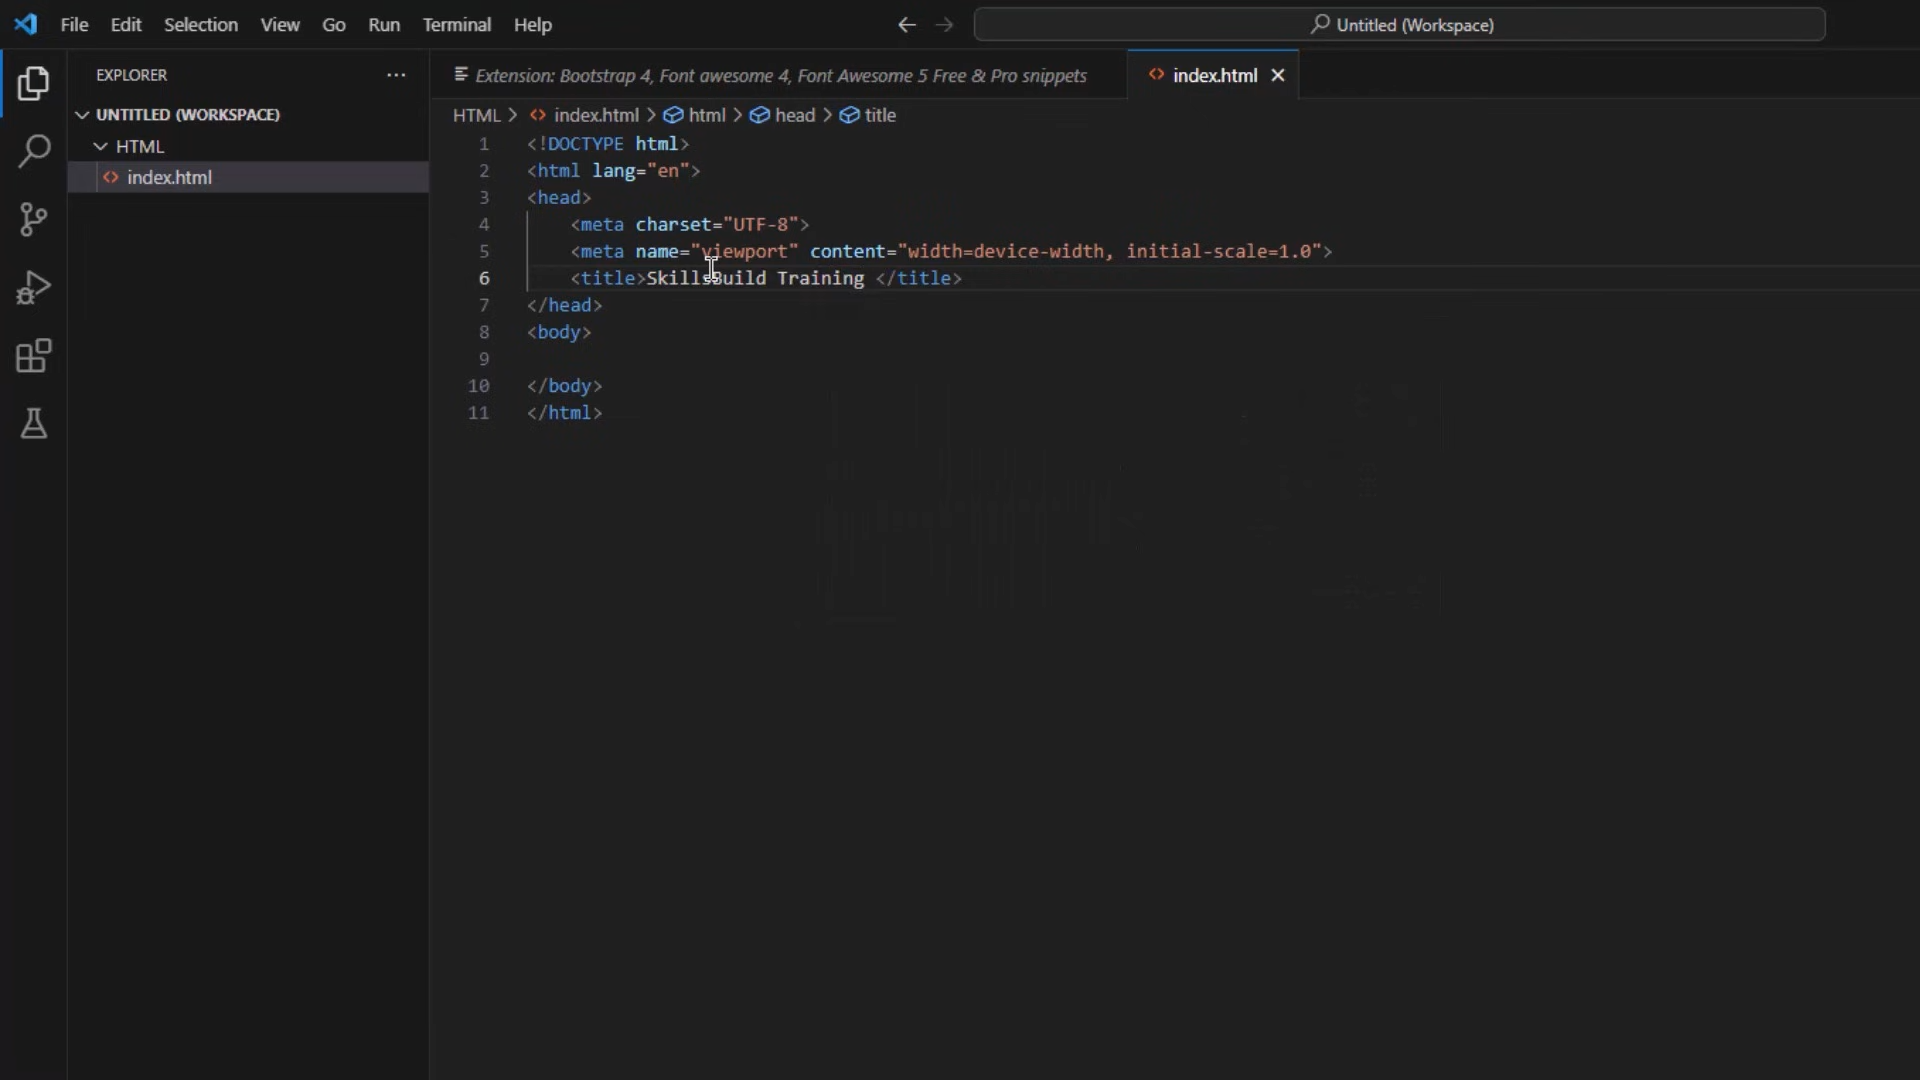Collapse the HTML folder
Viewport: 1920px width, 1080px height.
click(x=100, y=147)
